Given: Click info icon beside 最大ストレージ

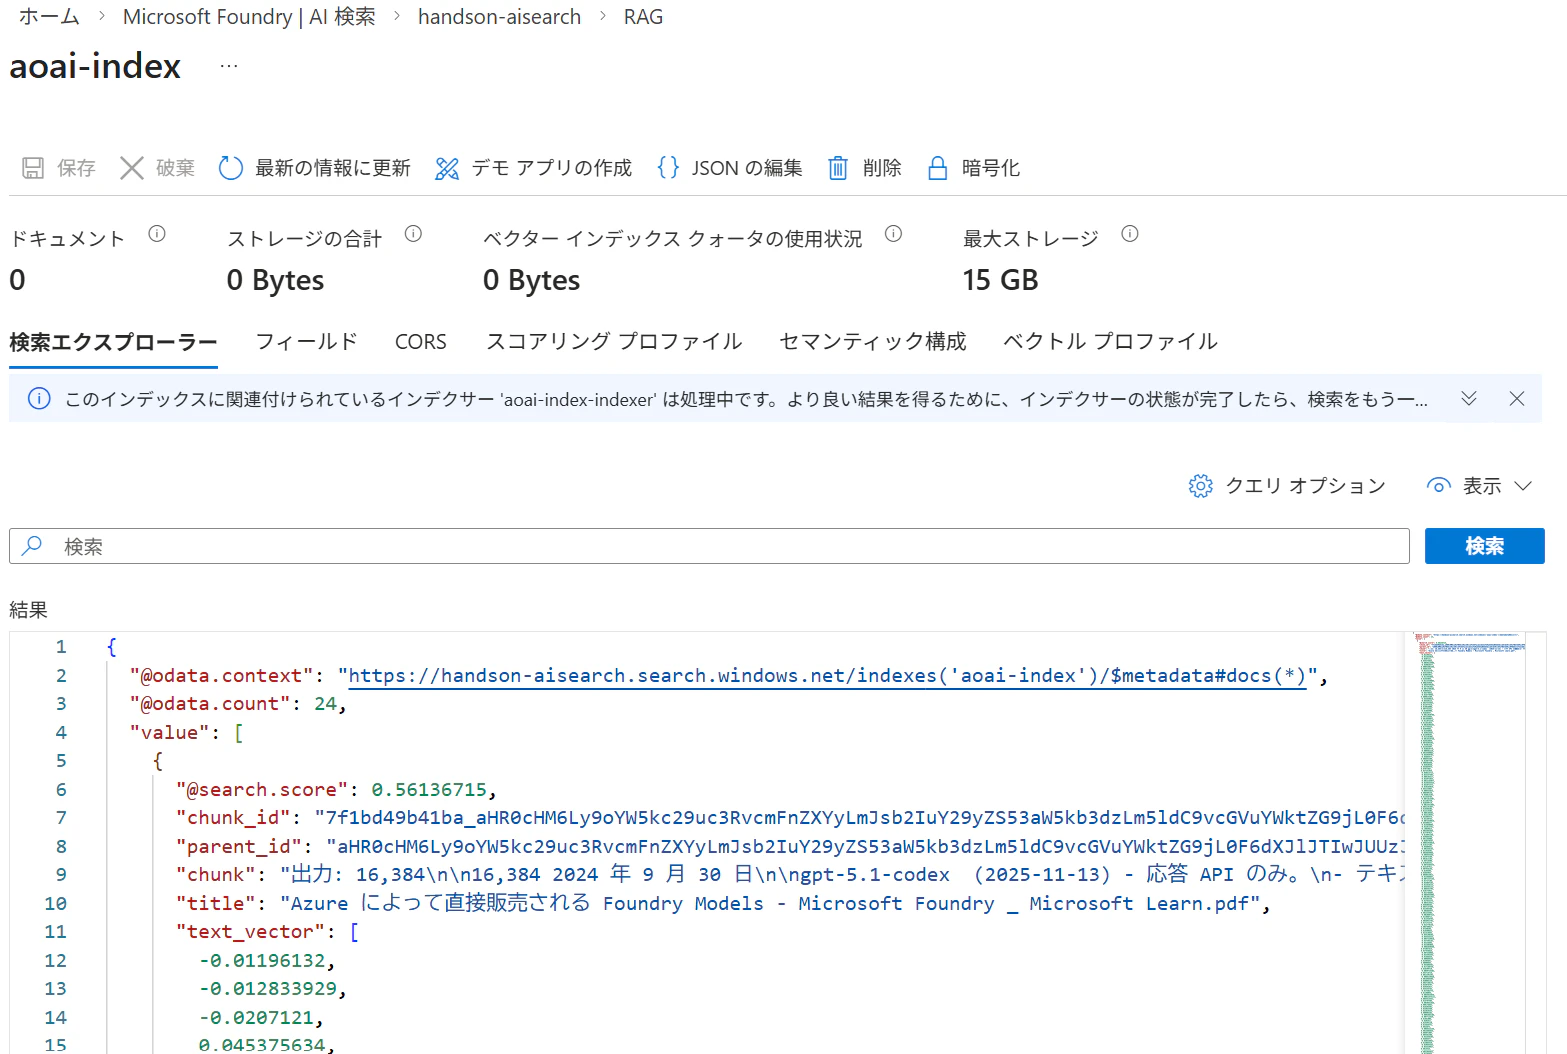Looking at the screenshot, I should 1130,234.
